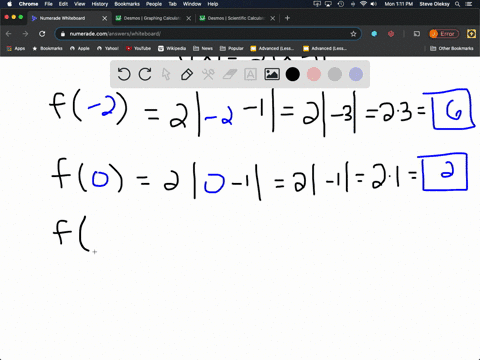
Task: Switch to Desmos Graphing Calculator tab
Action: click(x=152, y=18)
